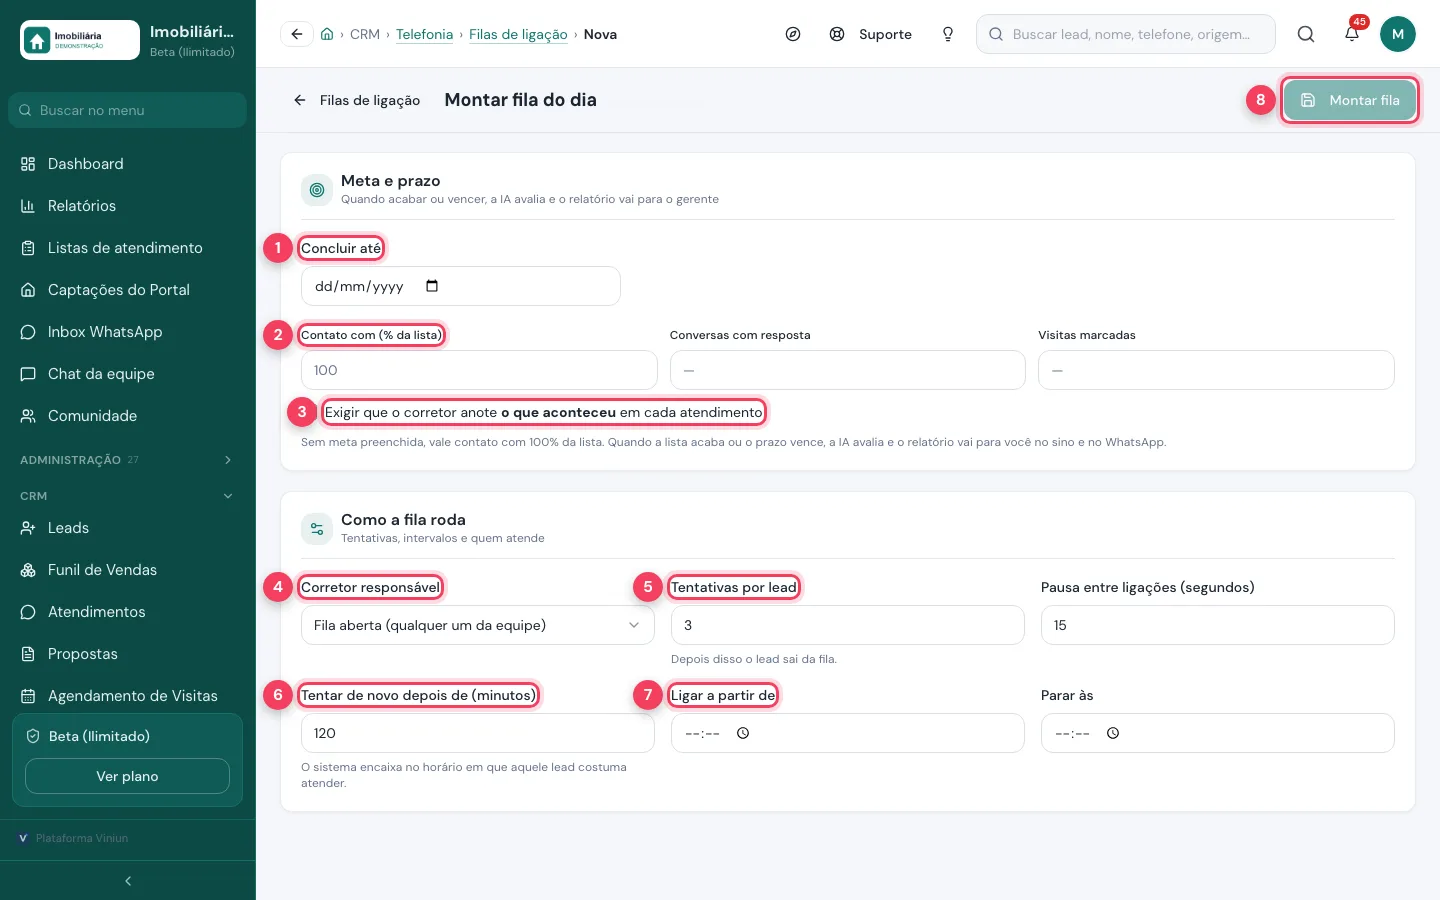Click the Imobiliária logo in the sidebar
The height and width of the screenshot is (900, 1440).
tap(80, 40)
